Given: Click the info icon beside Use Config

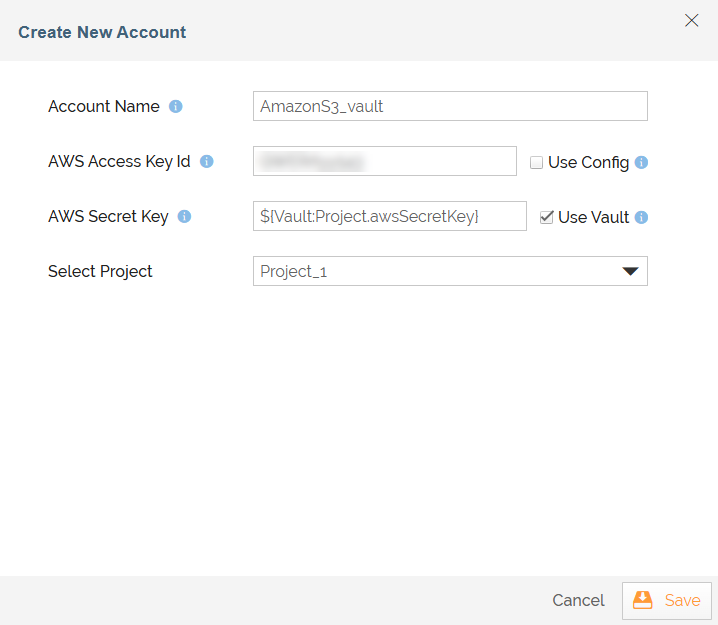Looking at the screenshot, I should click(641, 162).
